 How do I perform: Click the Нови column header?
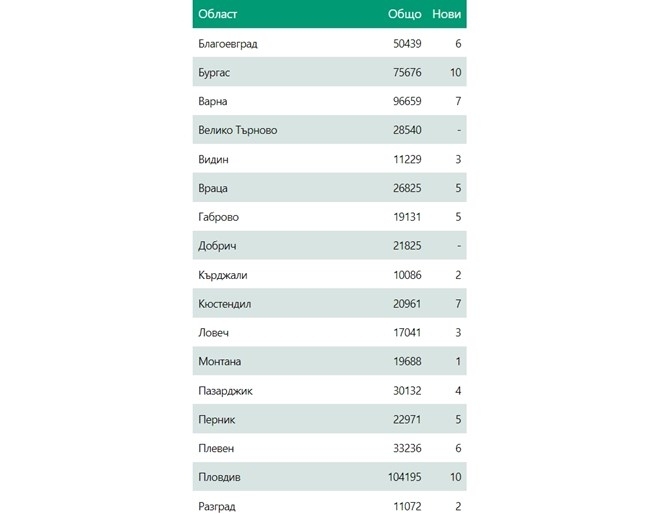coord(446,14)
